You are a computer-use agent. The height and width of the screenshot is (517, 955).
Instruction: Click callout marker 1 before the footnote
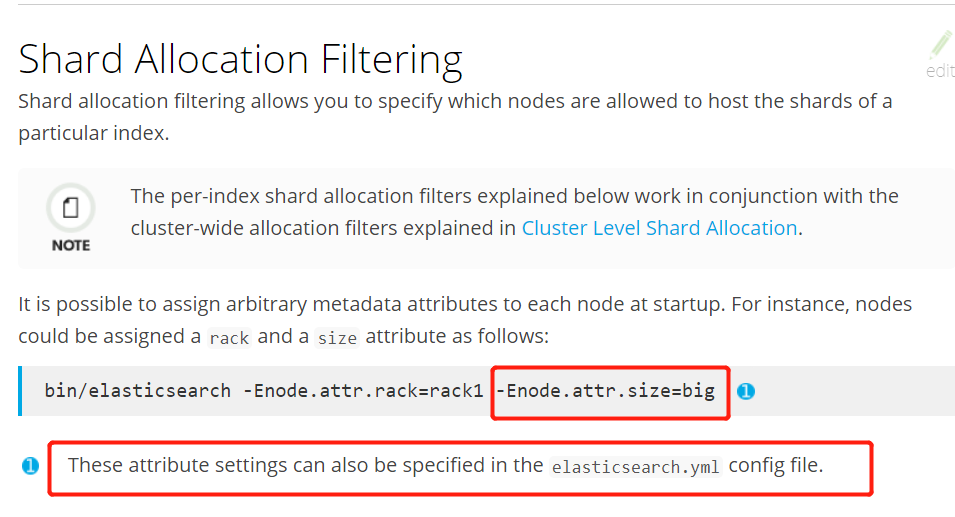point(30,466)
